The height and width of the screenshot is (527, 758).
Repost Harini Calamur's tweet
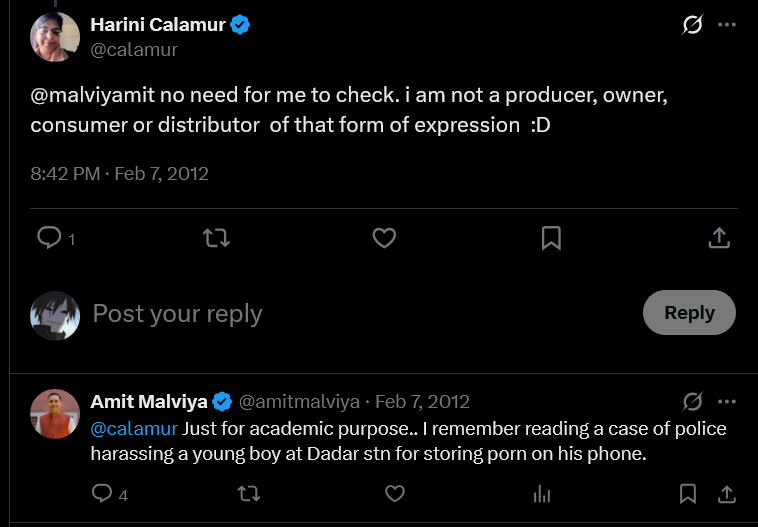tap(216, 238)
